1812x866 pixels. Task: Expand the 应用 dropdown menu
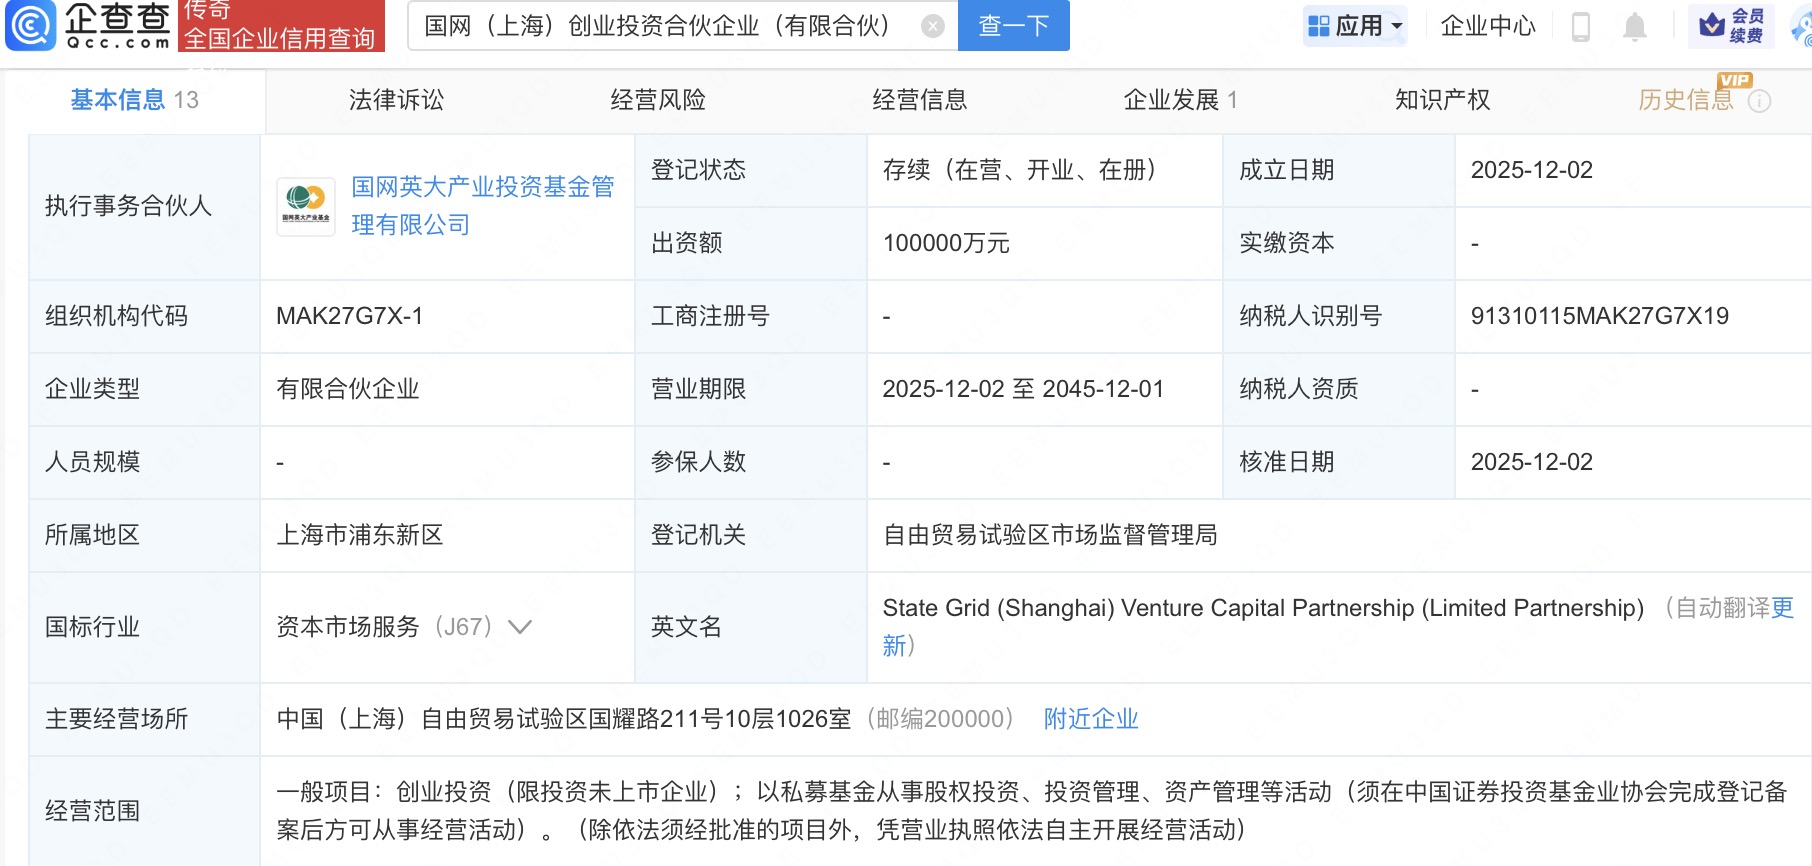coord(1355,26)
